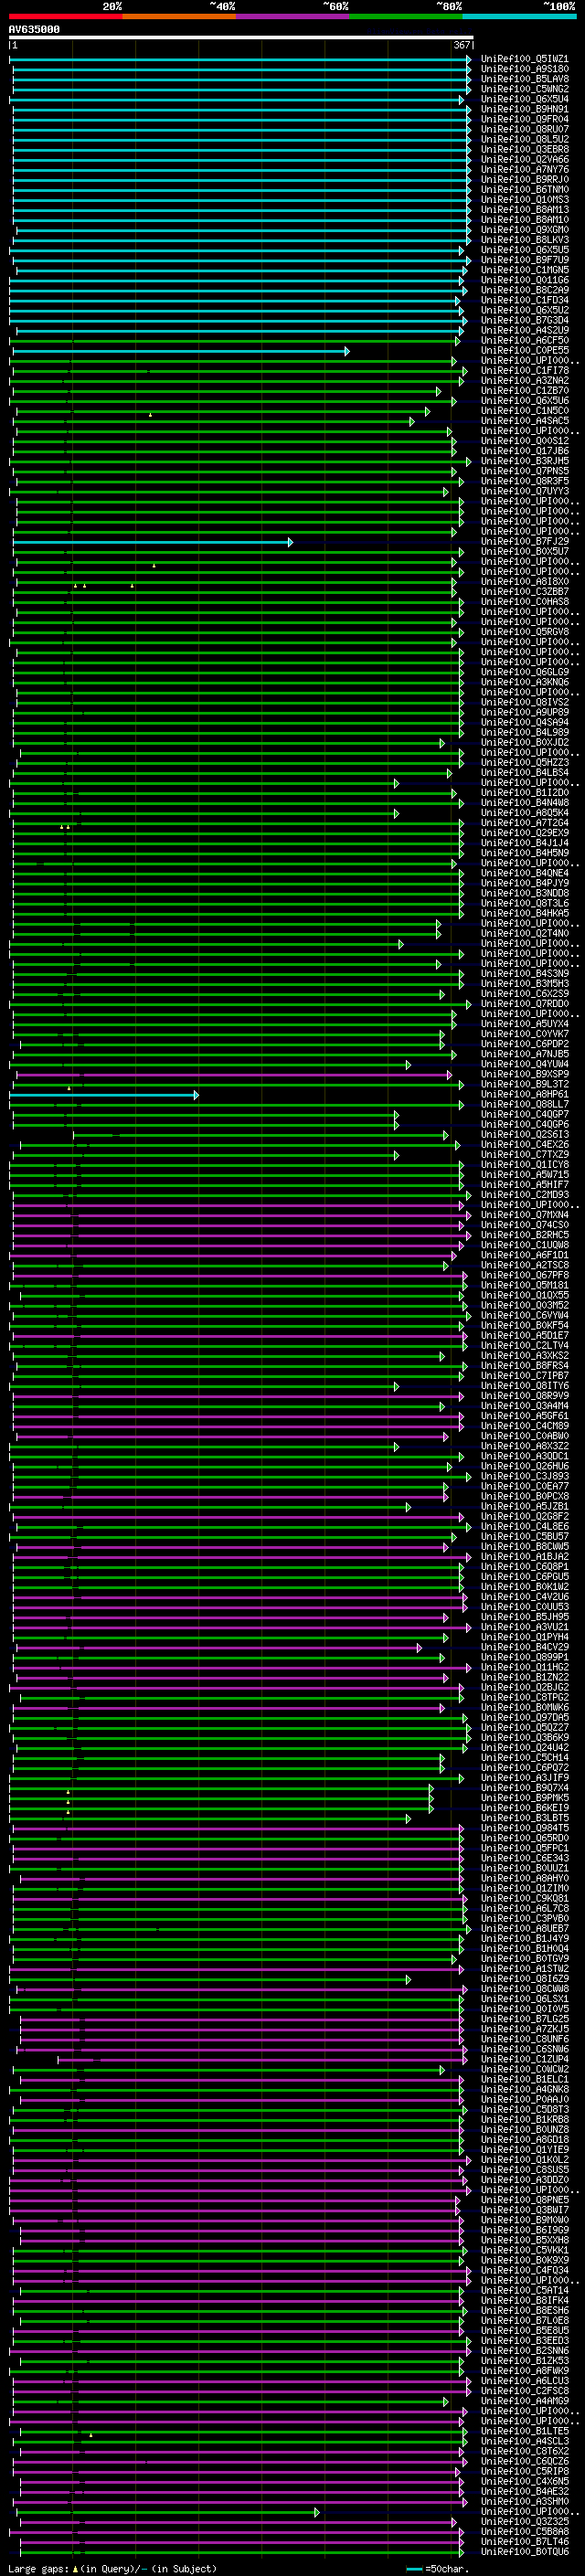This screenshot has height=2576, width=585.
Task: Click the cyan ~100% identity legend bar
Action: click(519, 17)
